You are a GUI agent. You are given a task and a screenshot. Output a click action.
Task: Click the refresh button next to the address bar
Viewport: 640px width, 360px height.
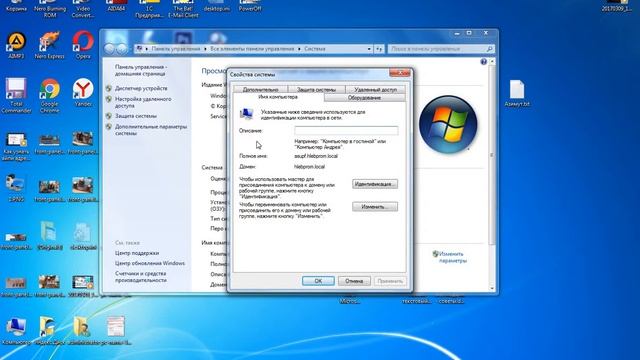click(x=379, y=49)
